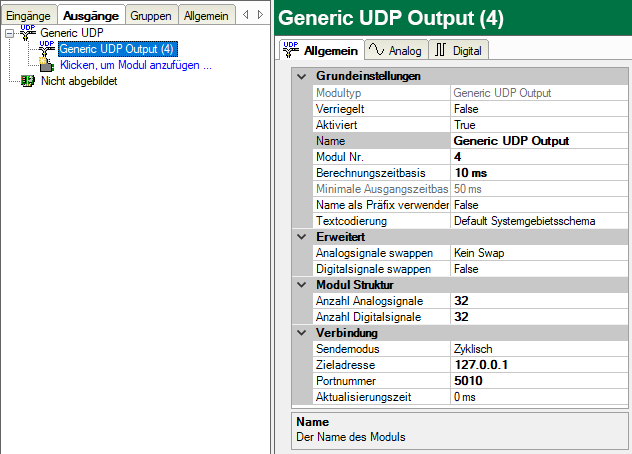Toggle the Digitalsignale swappen value
This screenshot has height=454, width=632.
pos(539,269)
